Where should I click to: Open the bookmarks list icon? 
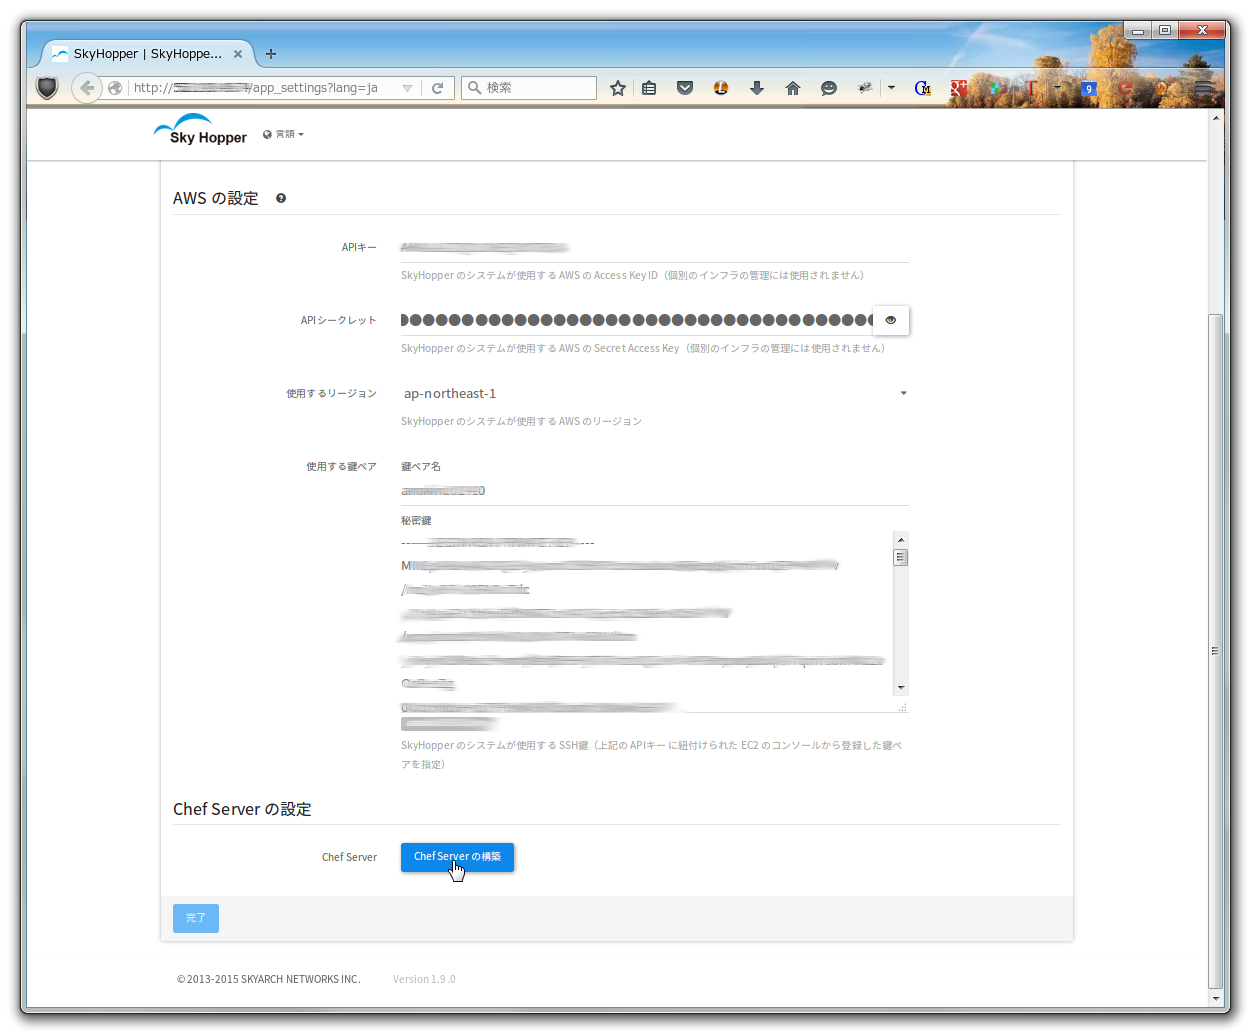tap(649, 88)
